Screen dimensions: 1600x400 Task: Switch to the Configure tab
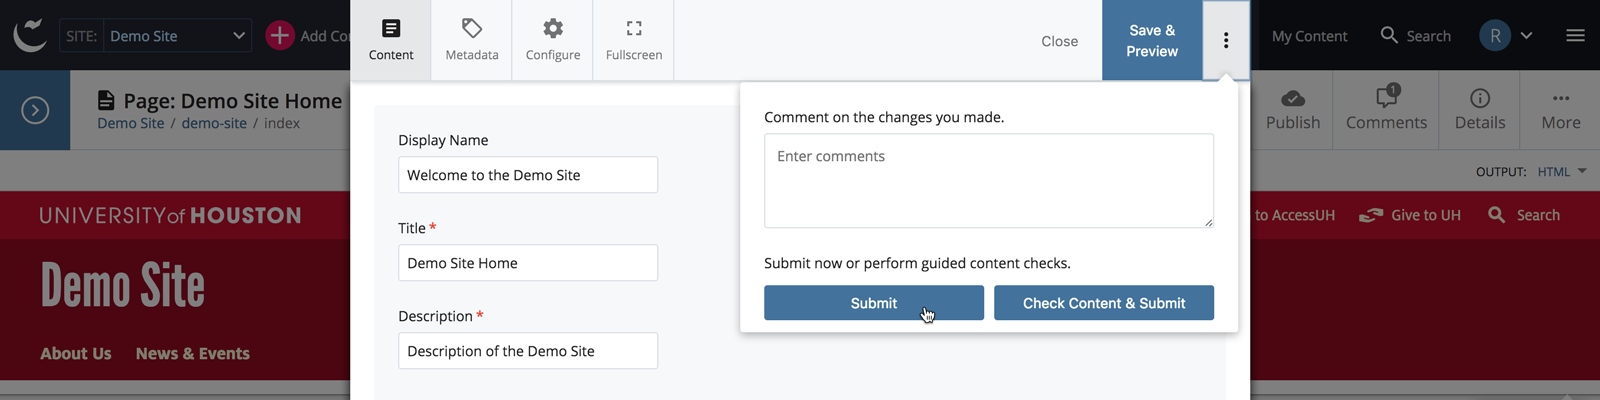(553, 40)
